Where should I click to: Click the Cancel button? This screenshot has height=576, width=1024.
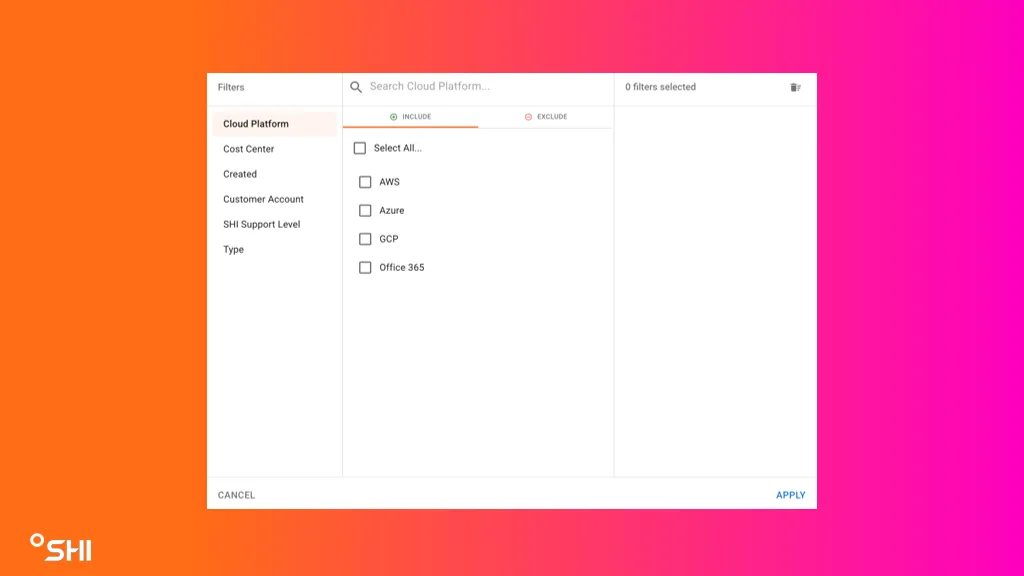pos(236,495)
